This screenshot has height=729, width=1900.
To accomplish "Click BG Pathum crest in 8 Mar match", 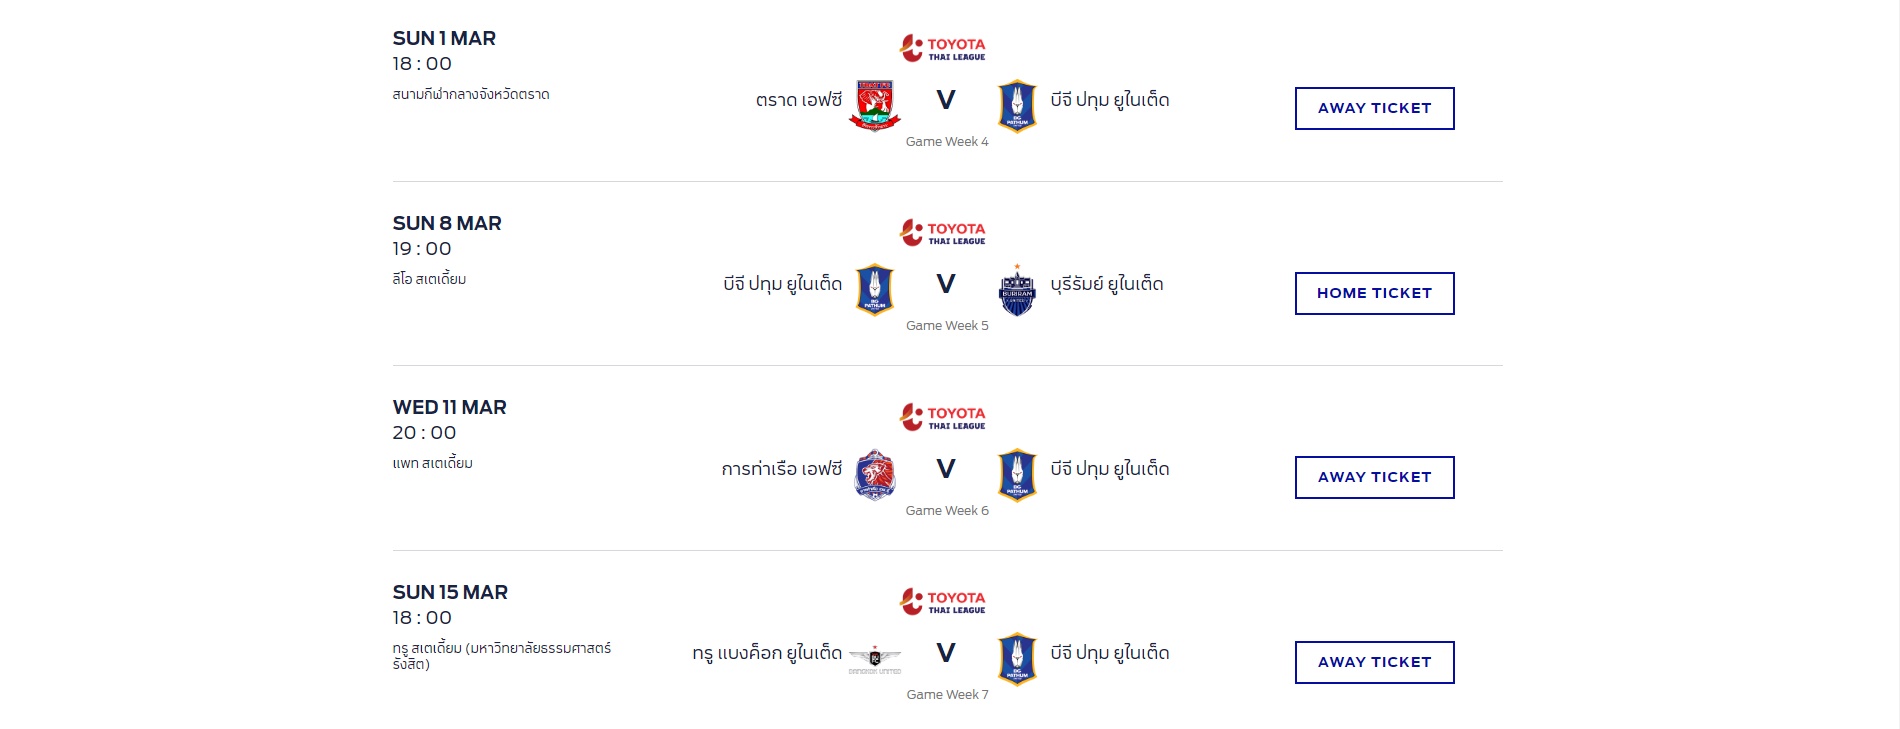I will (875, 290).
